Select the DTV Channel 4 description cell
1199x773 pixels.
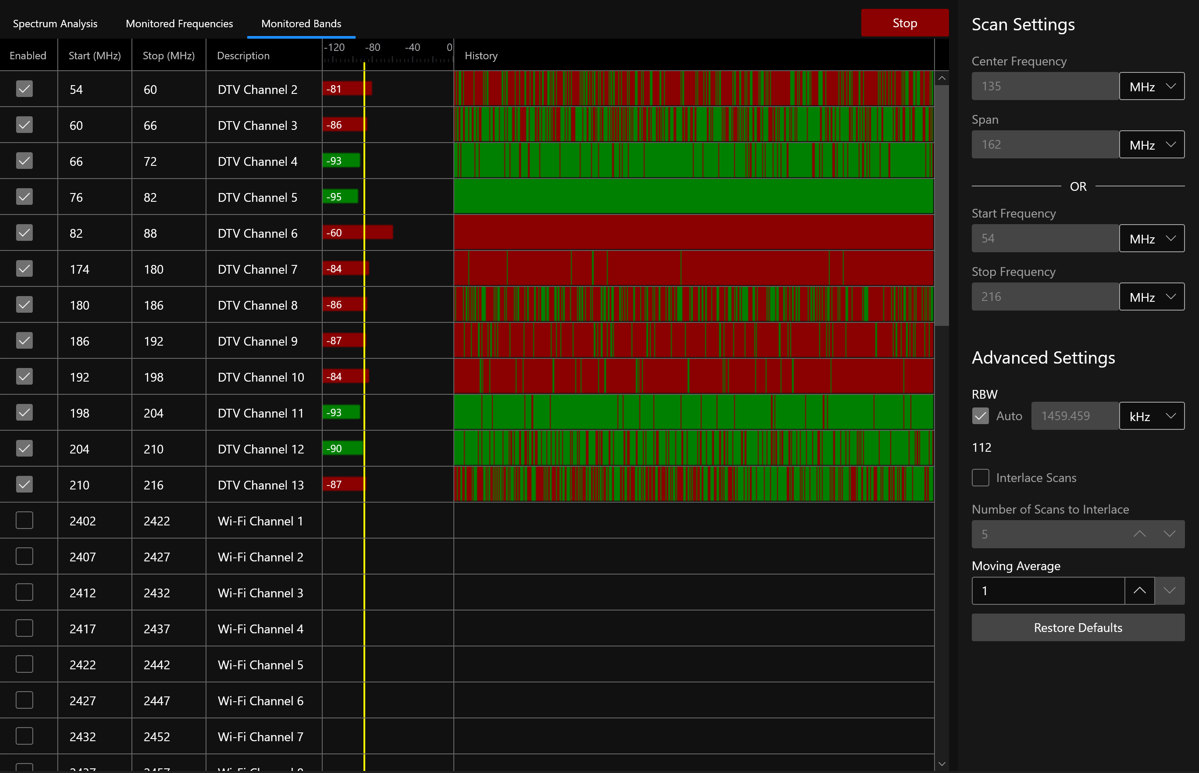[x=264, y=161]
